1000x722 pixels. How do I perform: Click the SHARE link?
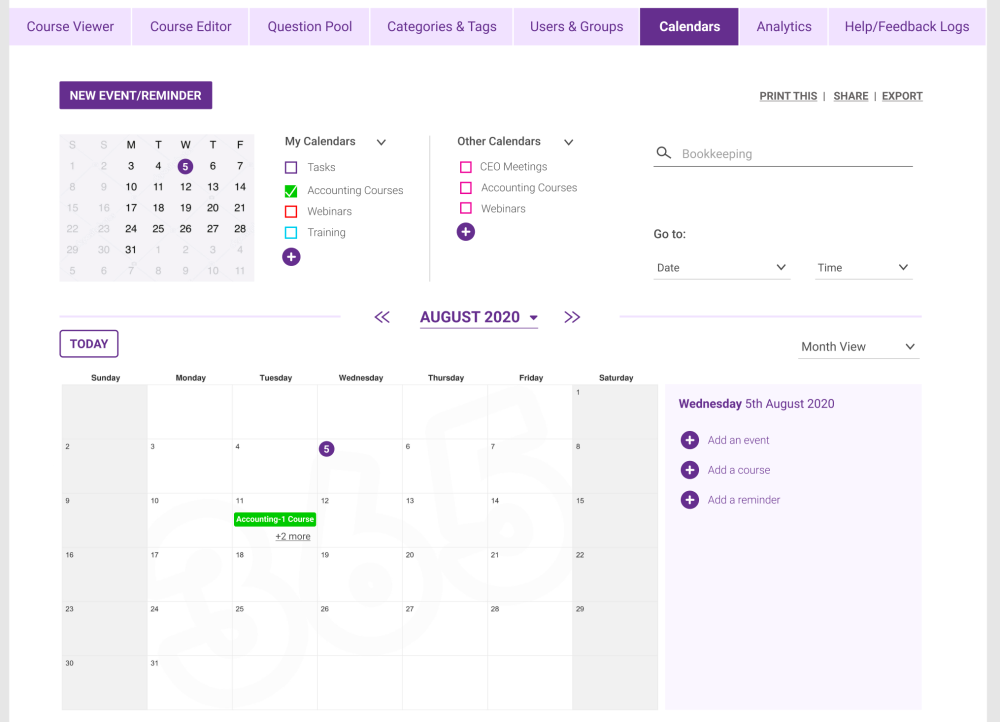click(x=850, y=96)
